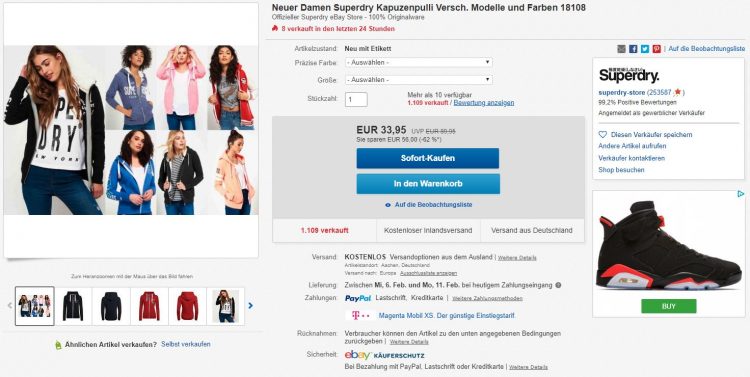Click green BUY button in ad
The height and width of the screenshot is (377, 750).
[669, 306]
